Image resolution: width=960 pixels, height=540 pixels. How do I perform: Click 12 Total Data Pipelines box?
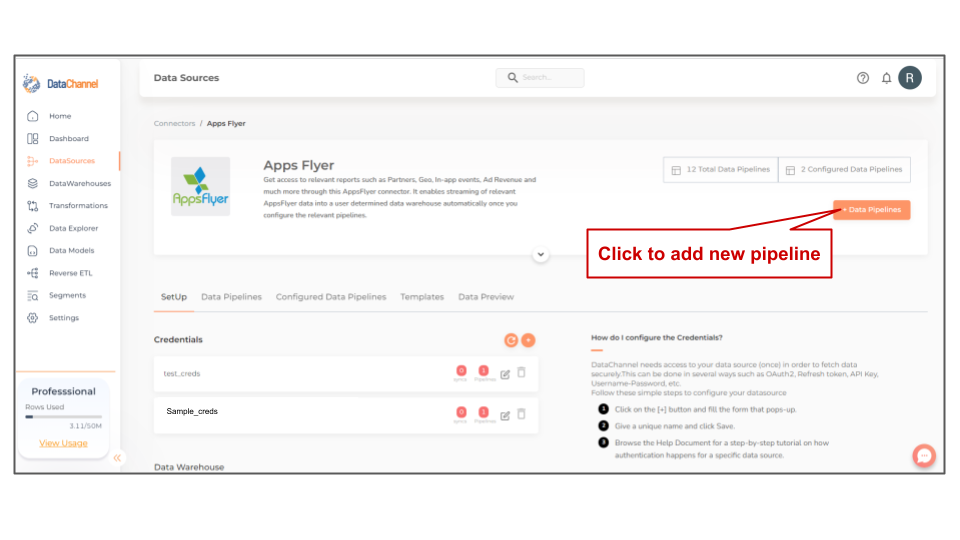[x=721, y=170]
